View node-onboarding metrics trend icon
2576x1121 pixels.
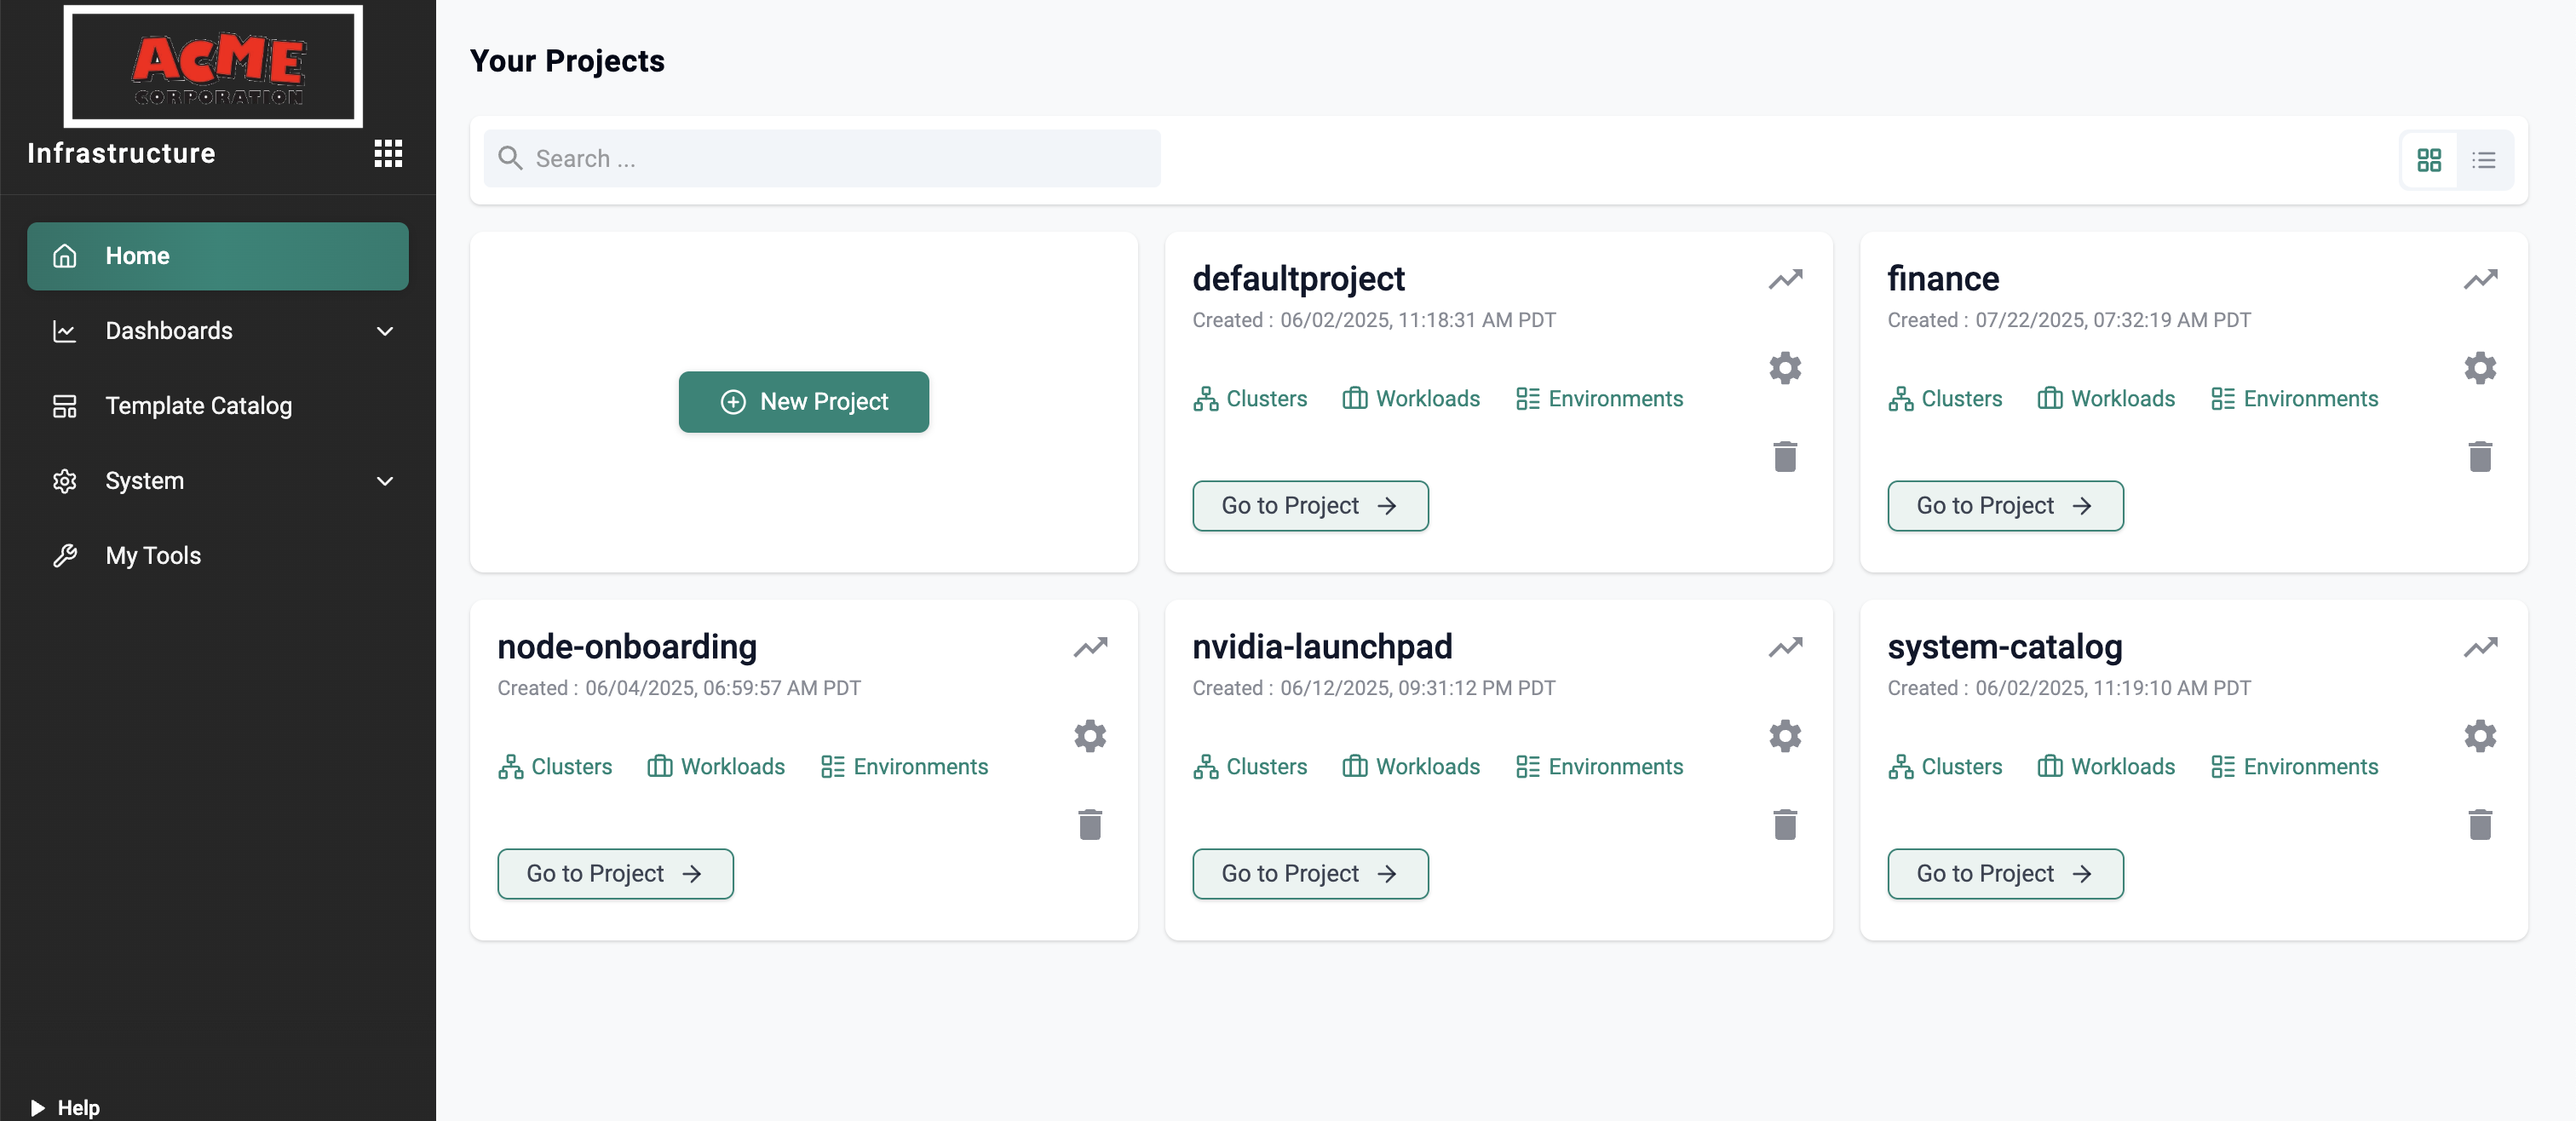(x=1090, y=647)
